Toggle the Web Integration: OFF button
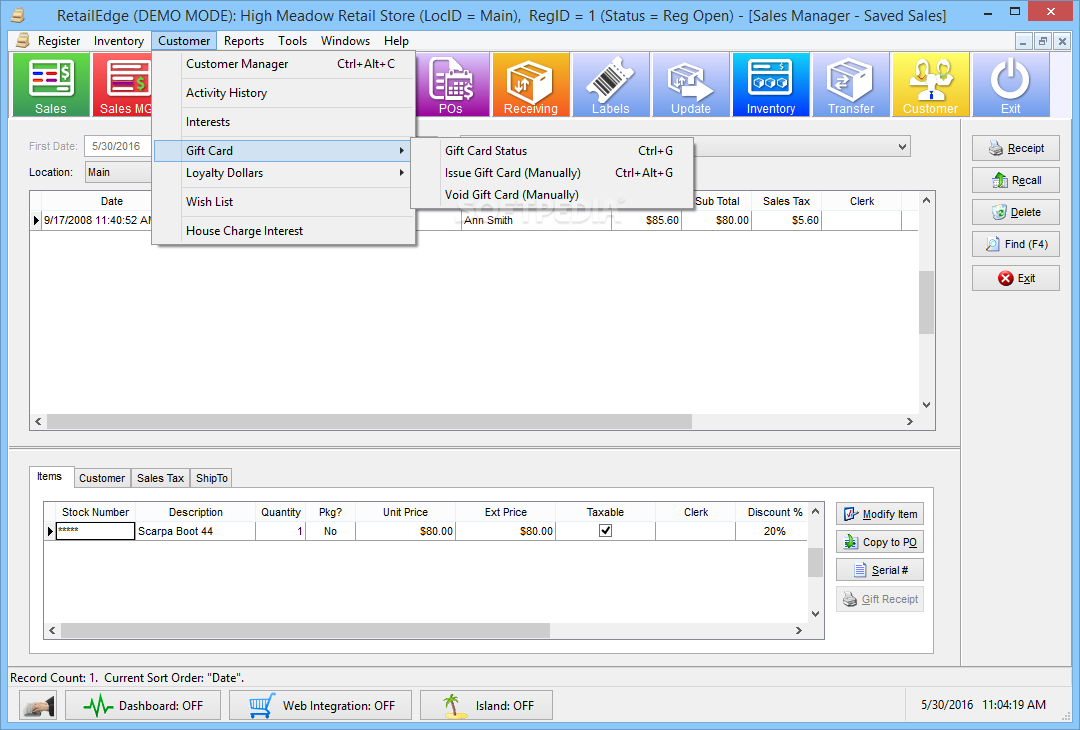This screenshot has width=1080, height=730. pos(320,705)
